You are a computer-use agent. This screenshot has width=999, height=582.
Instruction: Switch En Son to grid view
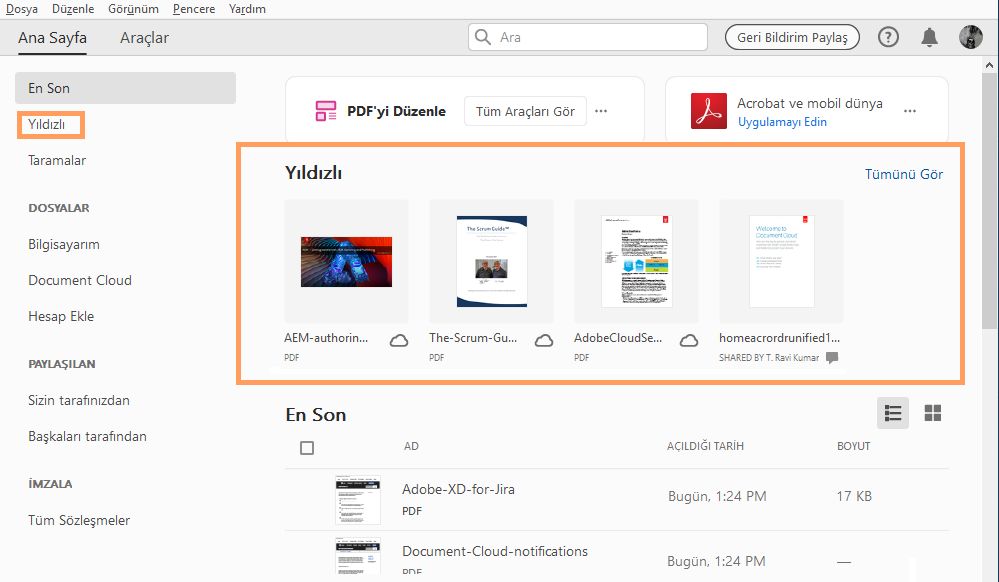coord(933,413)
